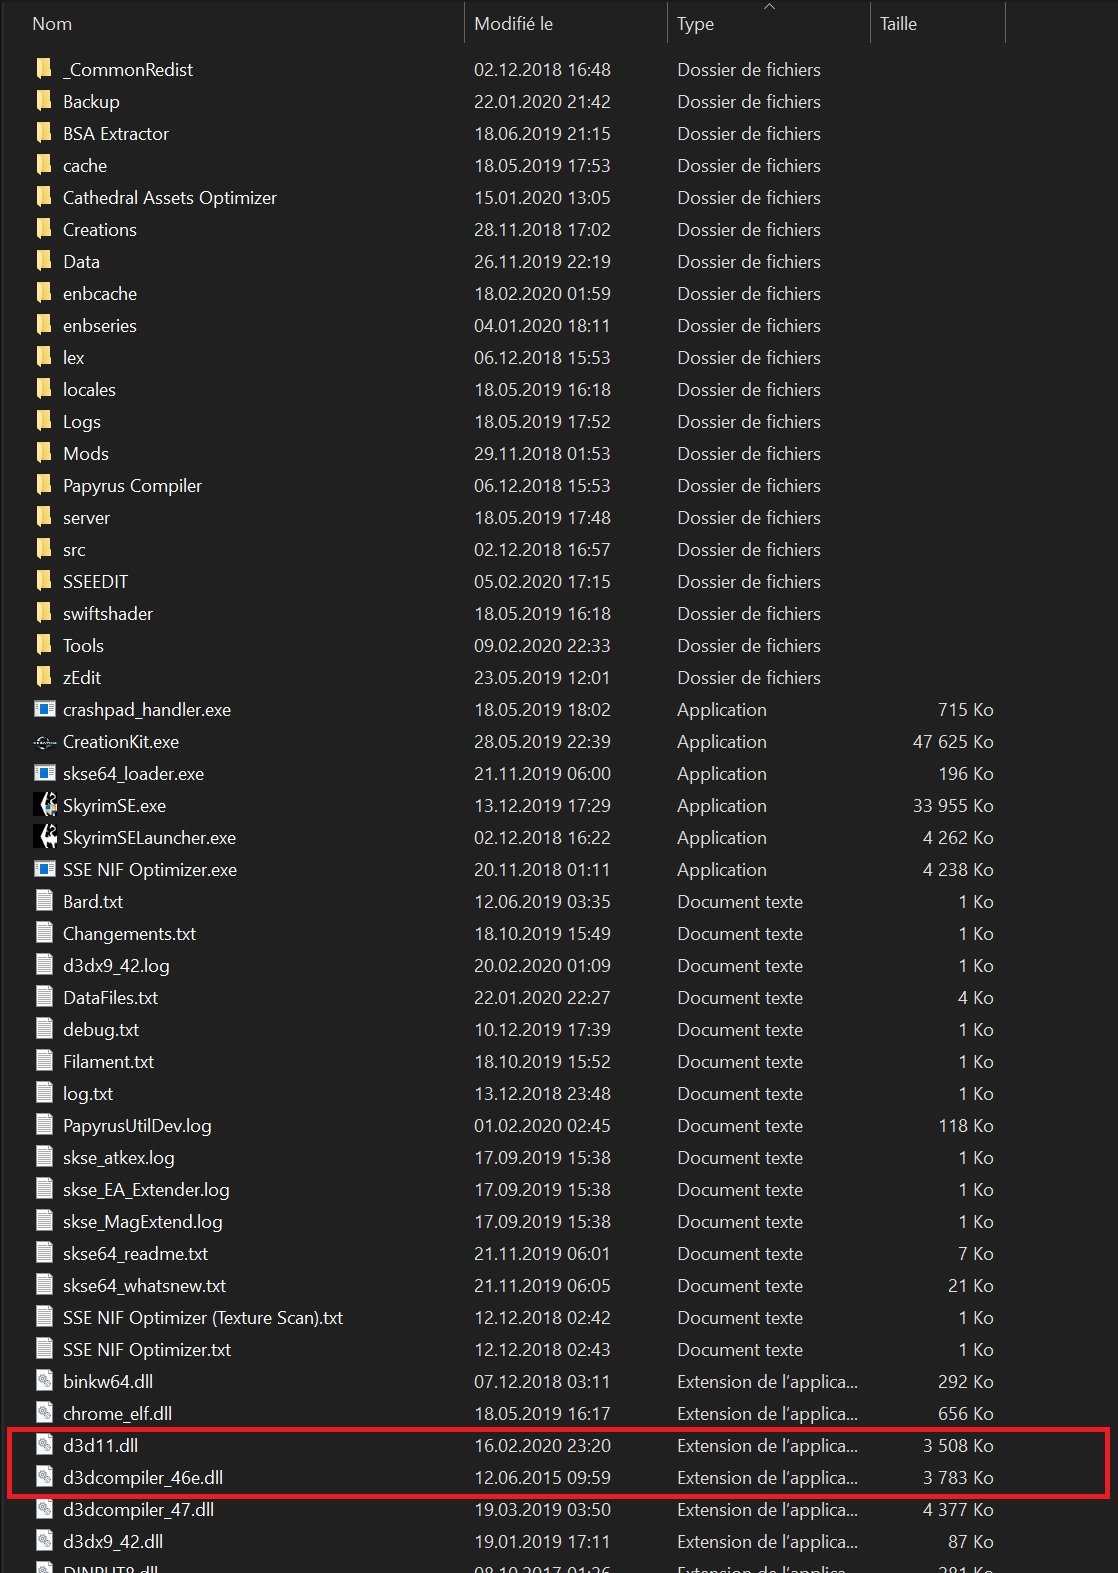
Task: Select the locales folder name
Action: (x=89, y=389)
